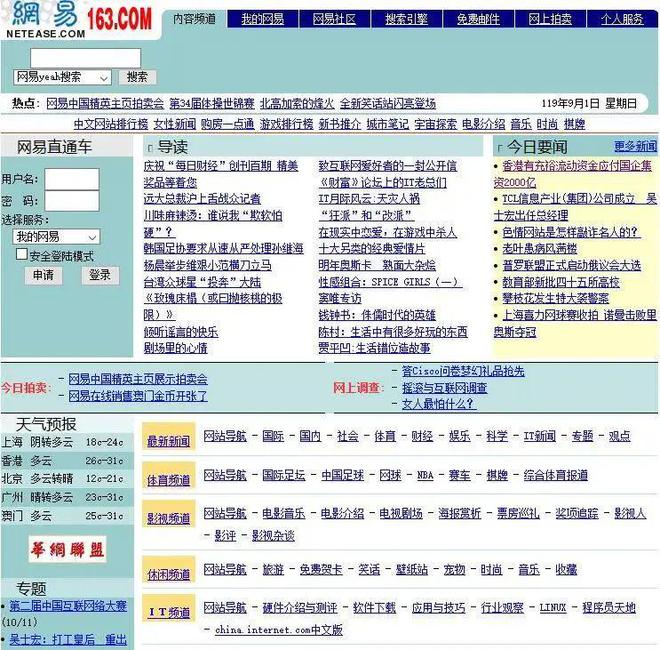The height and width of the screenshot is (650, 660).
Task: Open the 游戏排行榜 link
Action: point(286,124)
